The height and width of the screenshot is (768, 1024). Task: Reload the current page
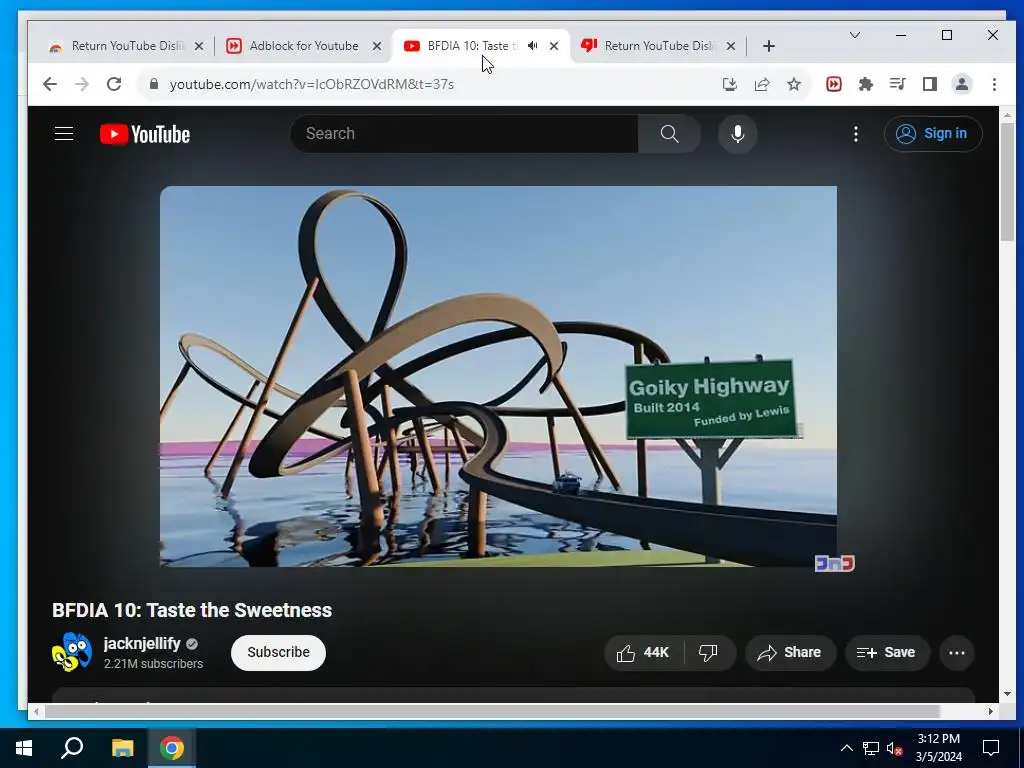click(x=114, y=84)
